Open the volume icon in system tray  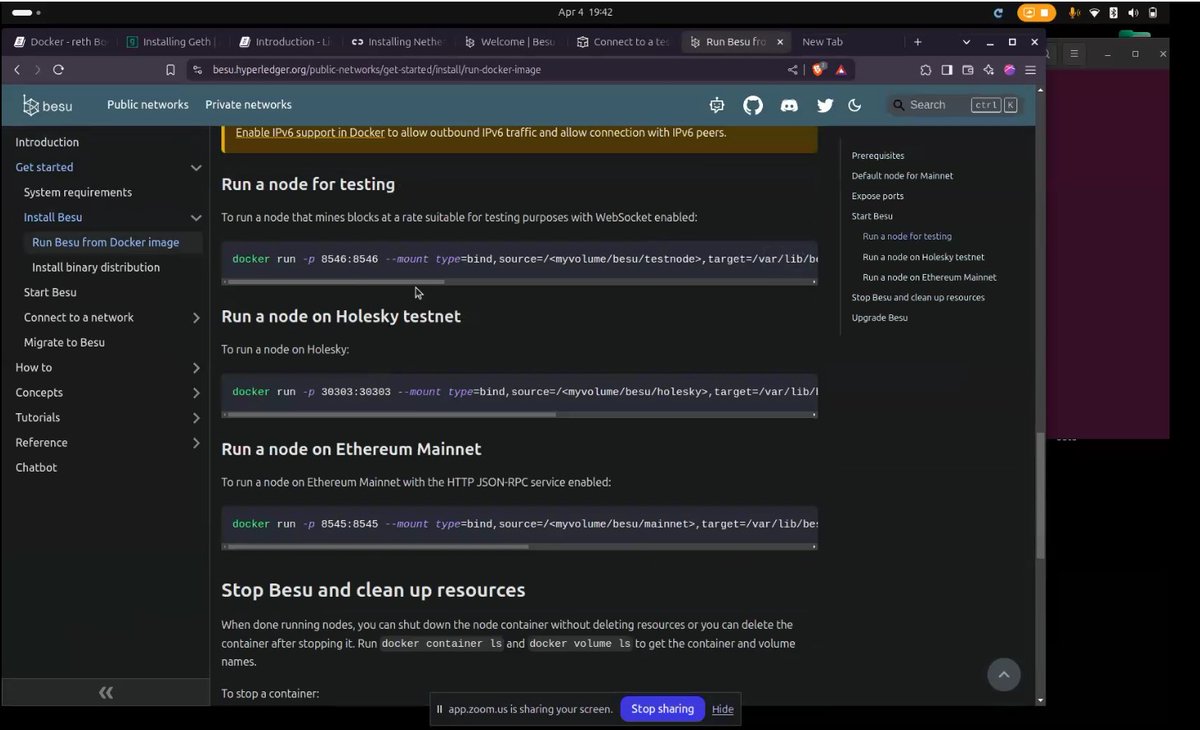[x=1133, y=13]
